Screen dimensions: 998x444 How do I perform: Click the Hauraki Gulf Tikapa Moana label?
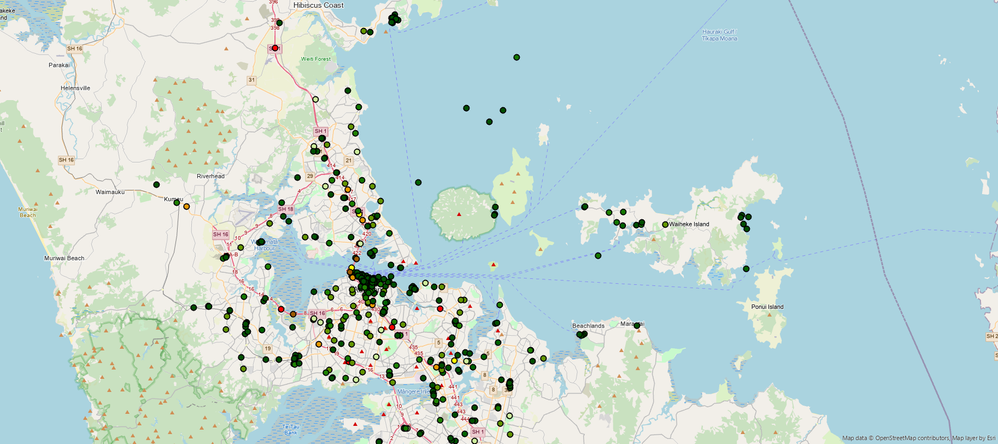[x=720, y=35]
